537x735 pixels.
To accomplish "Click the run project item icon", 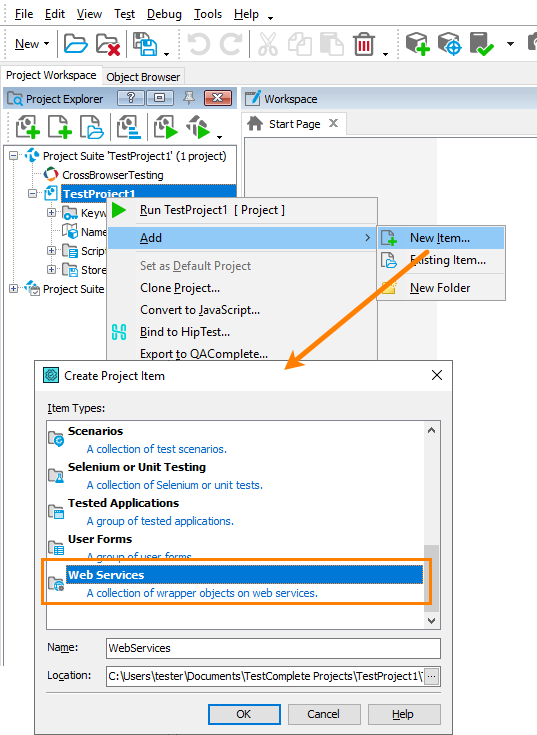I will 166,127.
